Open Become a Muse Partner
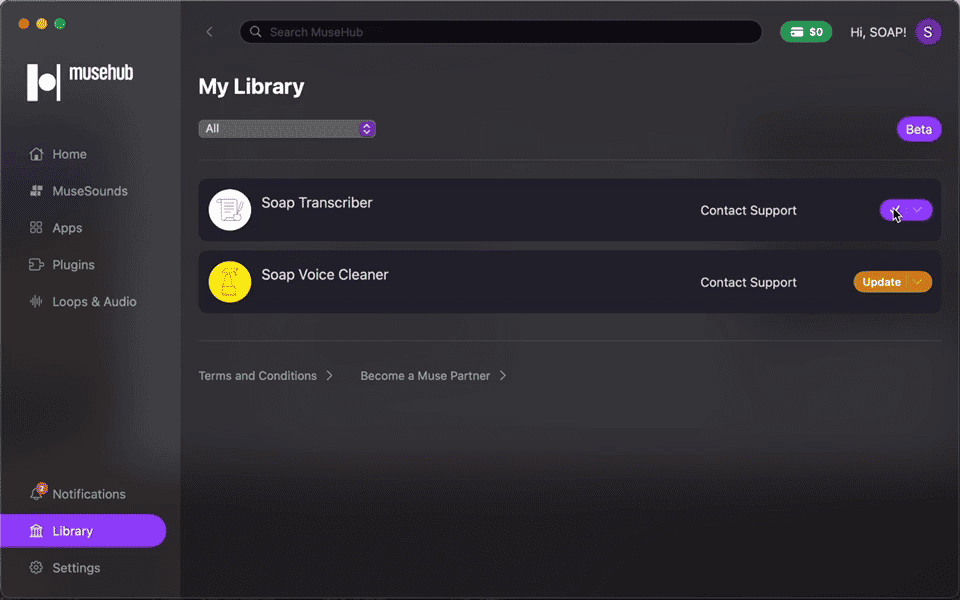Viewport: 960px width, 600px height. click(x=425, y=375)
